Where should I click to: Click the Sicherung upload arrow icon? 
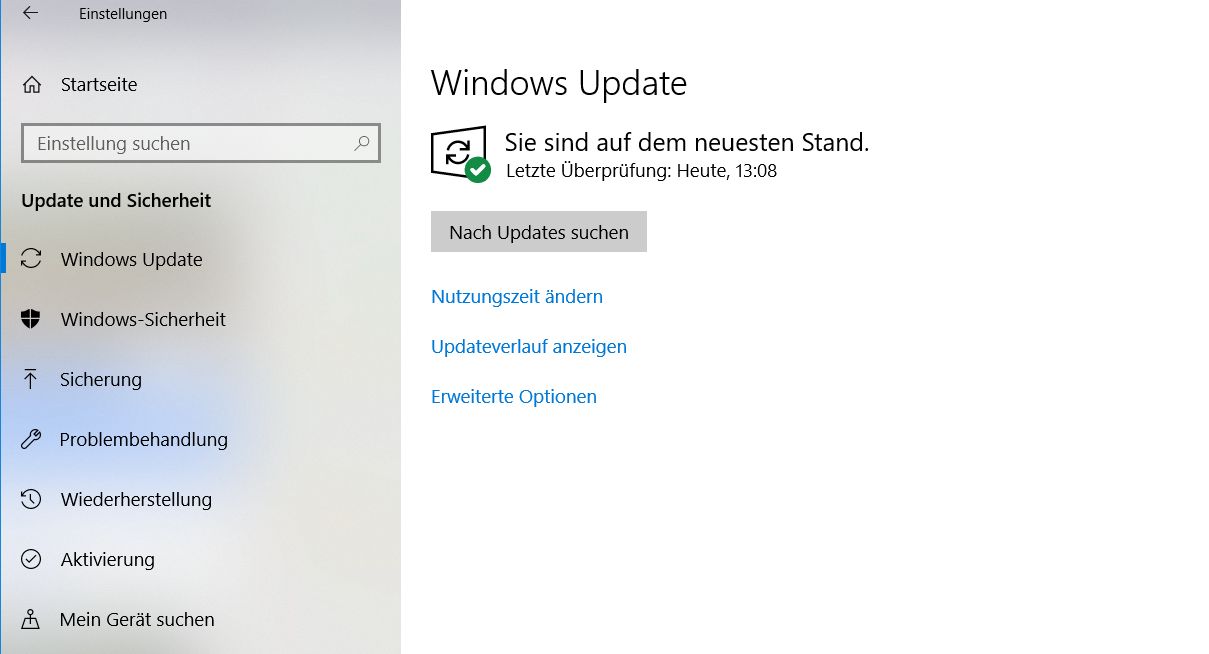point(31,379)
